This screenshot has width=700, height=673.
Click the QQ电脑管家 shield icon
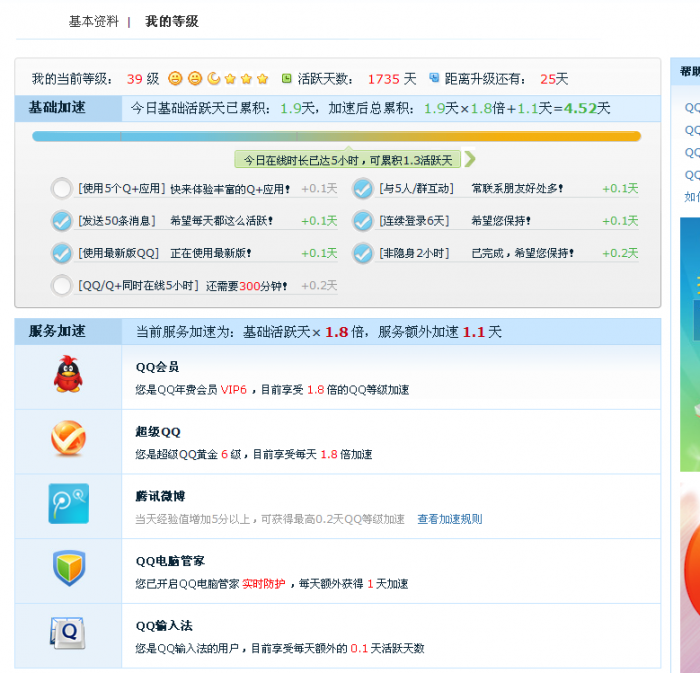pos(69,568)
